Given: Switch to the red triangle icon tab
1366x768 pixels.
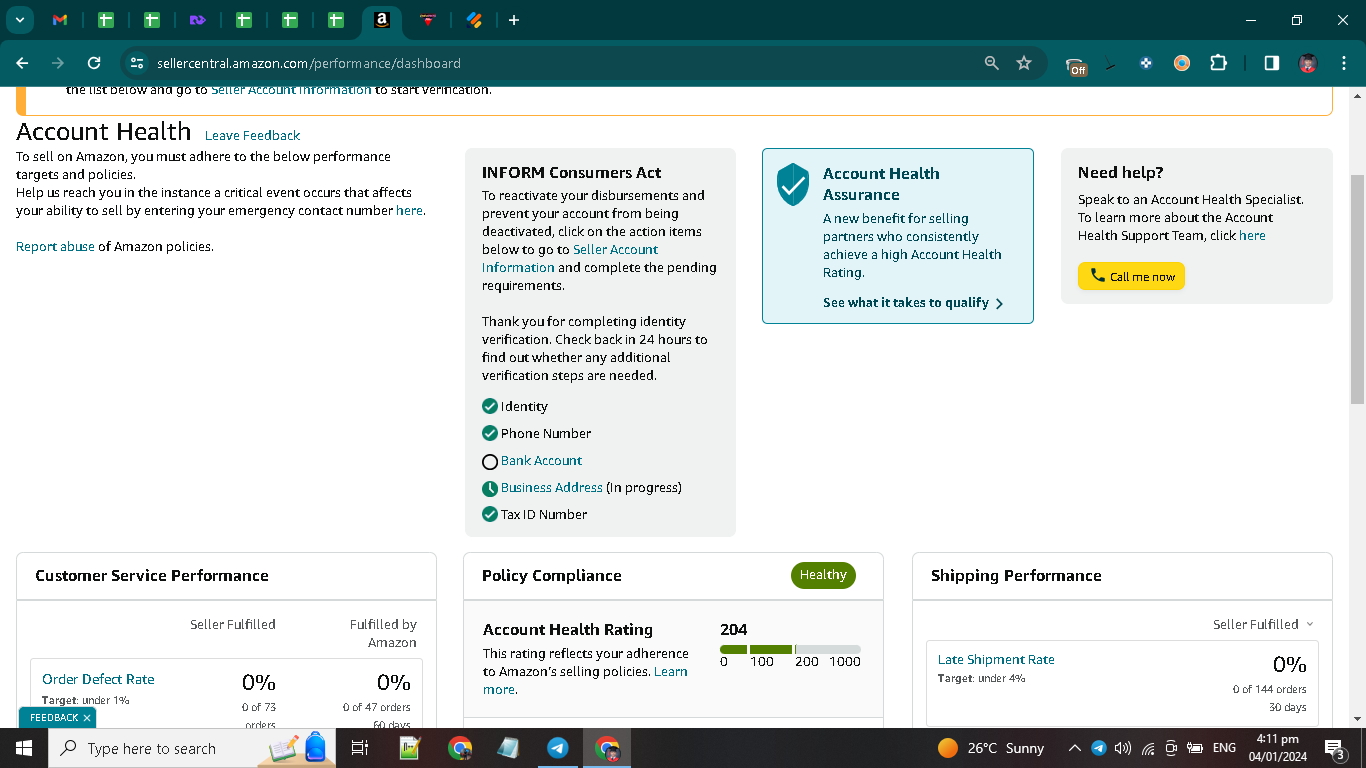Looking at the screenshot, I should pos(428,20).
